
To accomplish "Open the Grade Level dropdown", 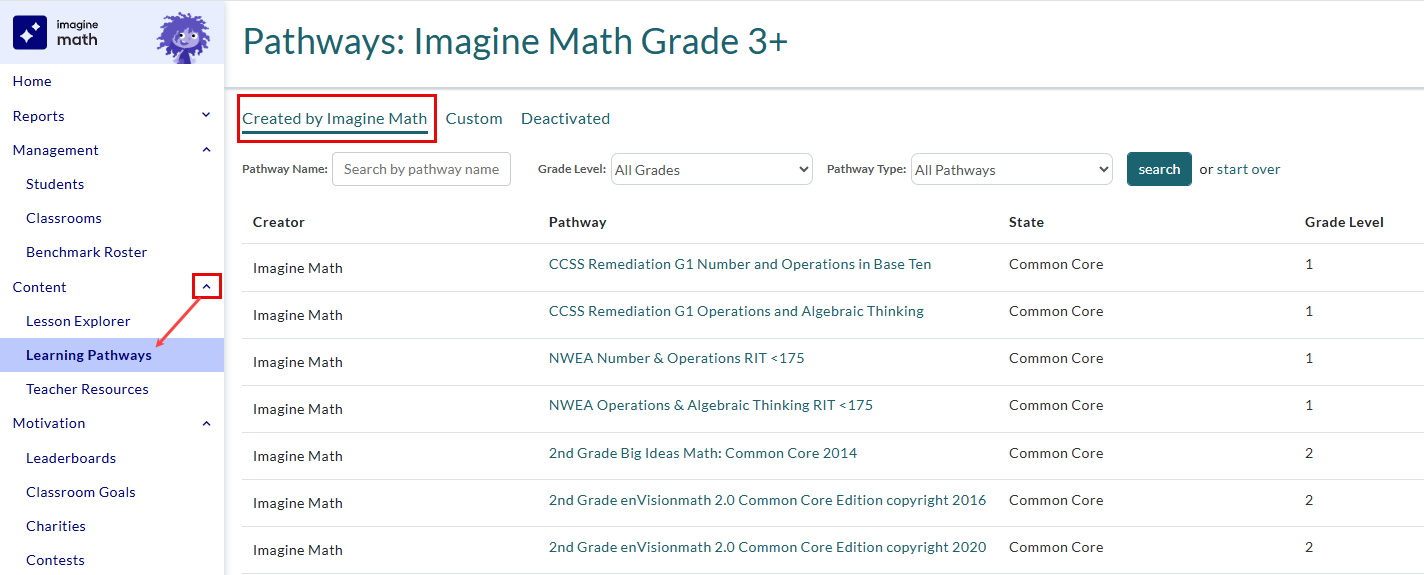I will pos(711,170).
